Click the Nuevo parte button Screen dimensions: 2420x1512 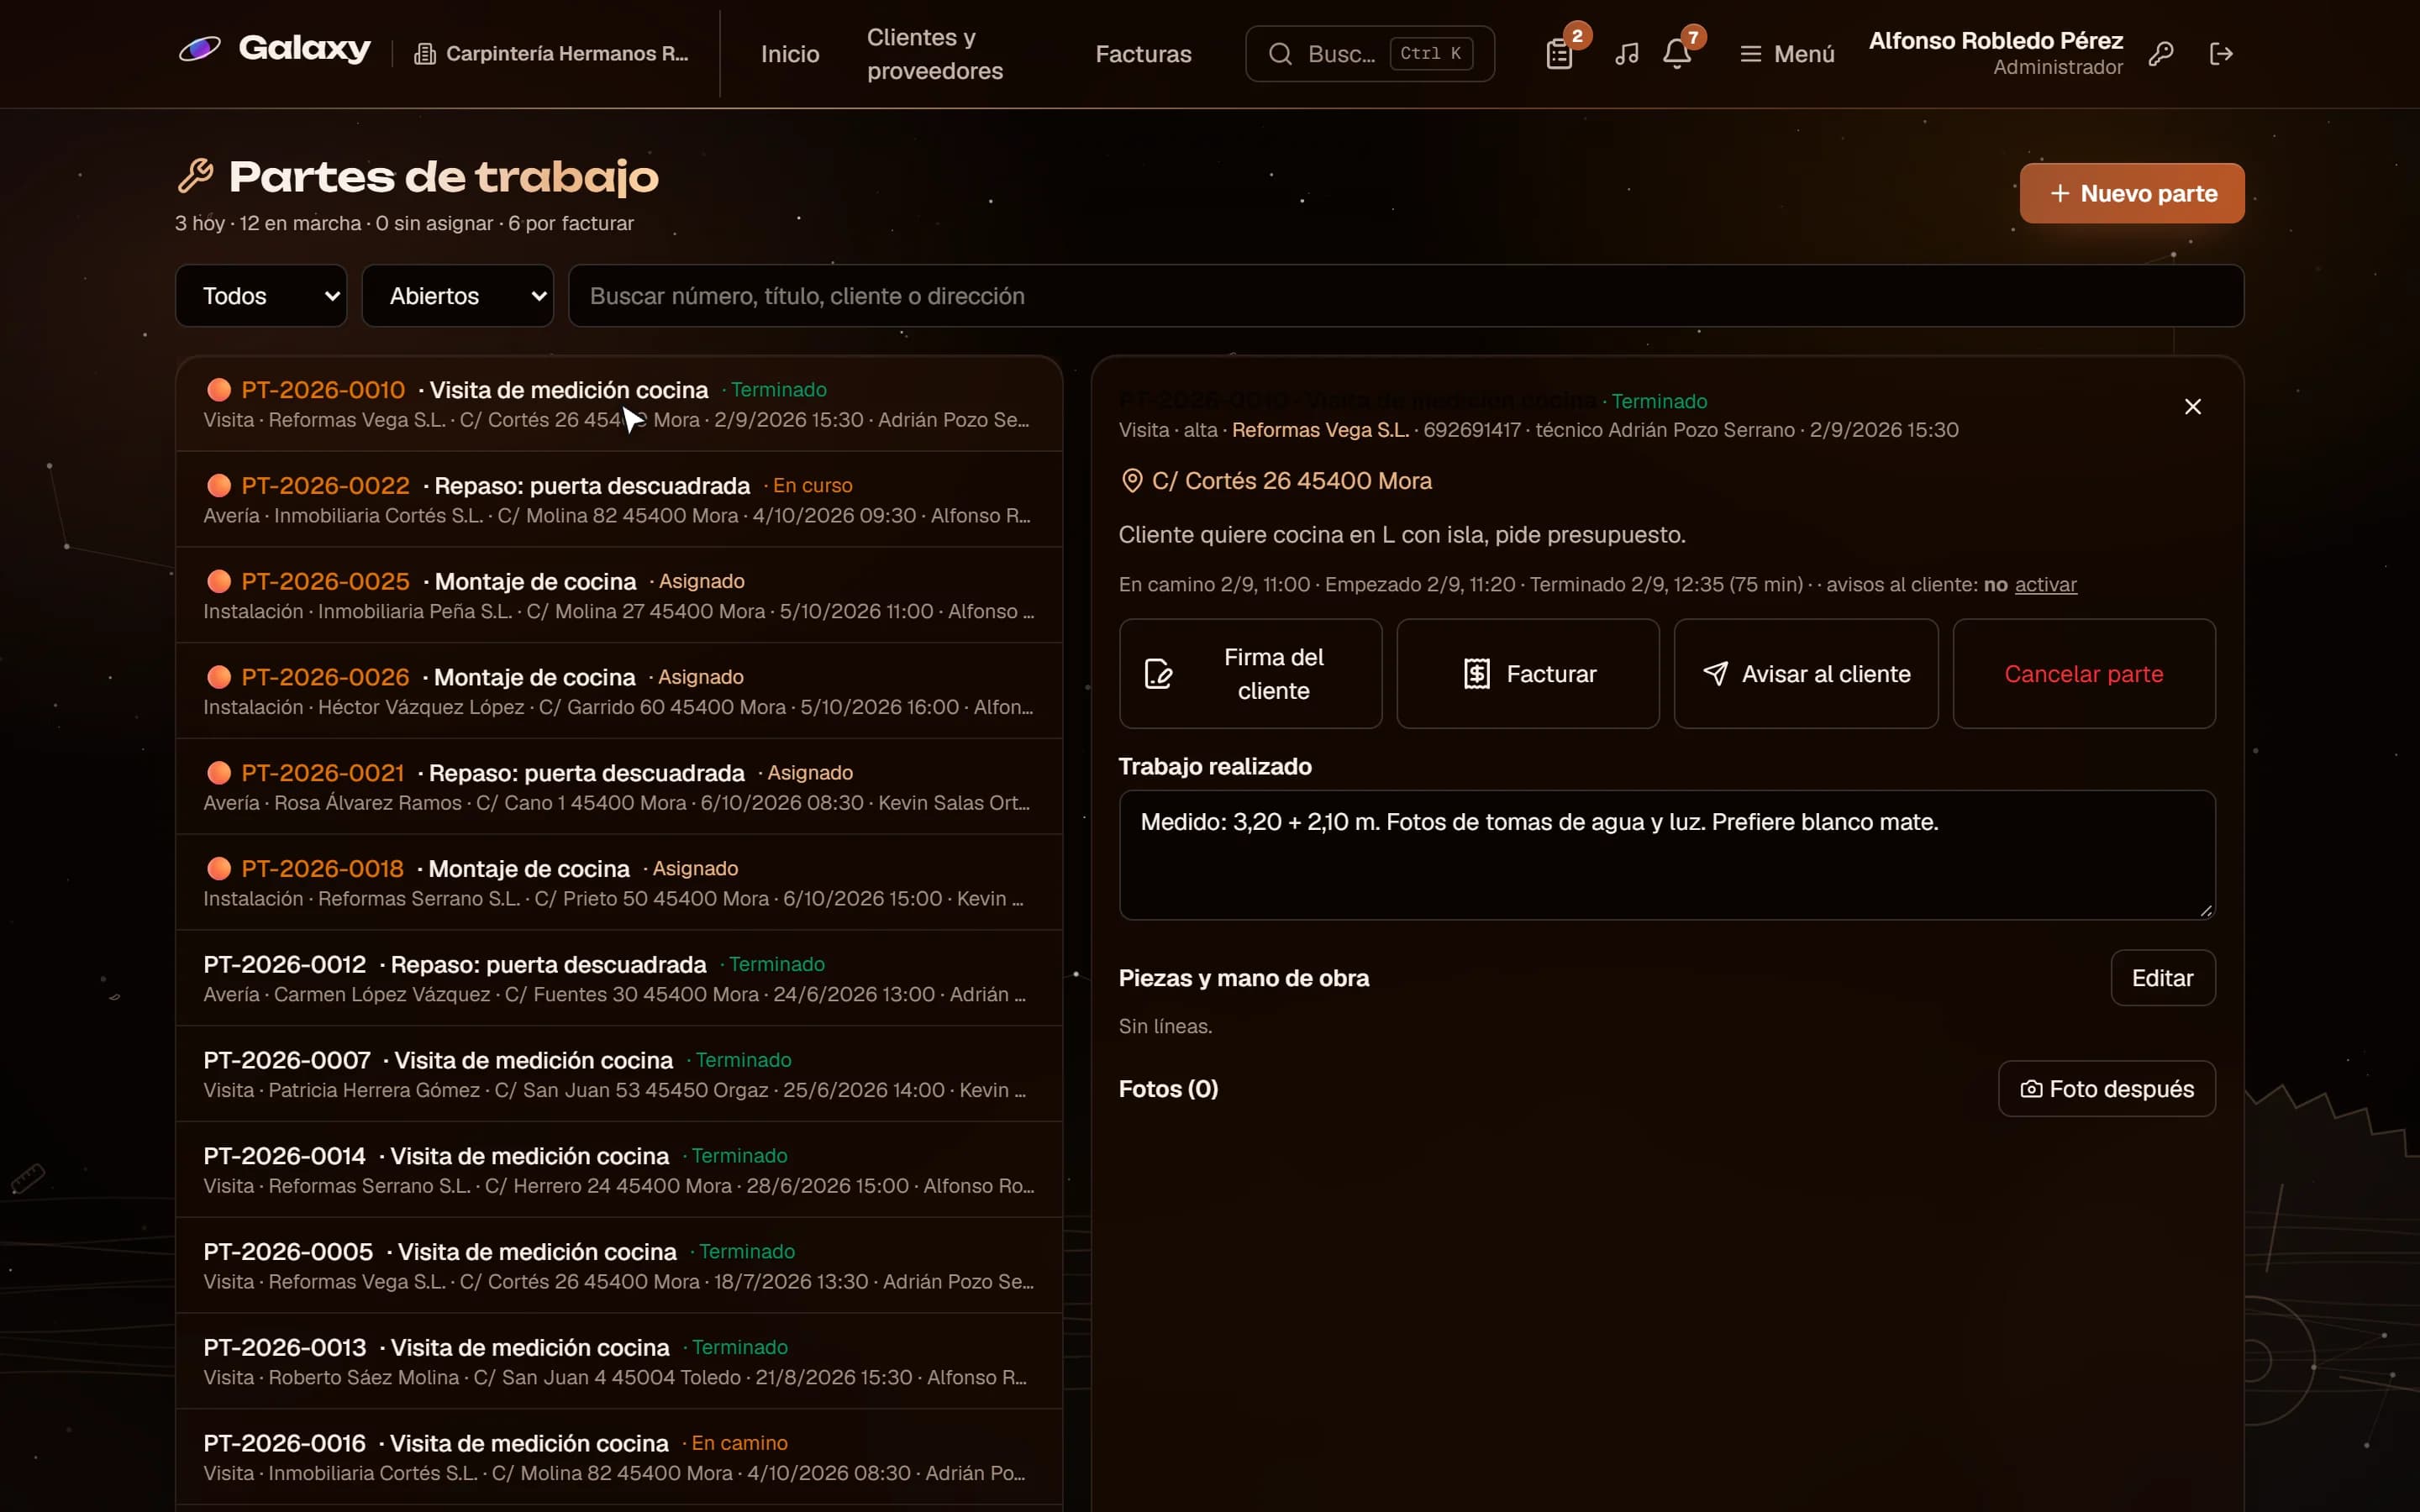(x=2131, y=193)
